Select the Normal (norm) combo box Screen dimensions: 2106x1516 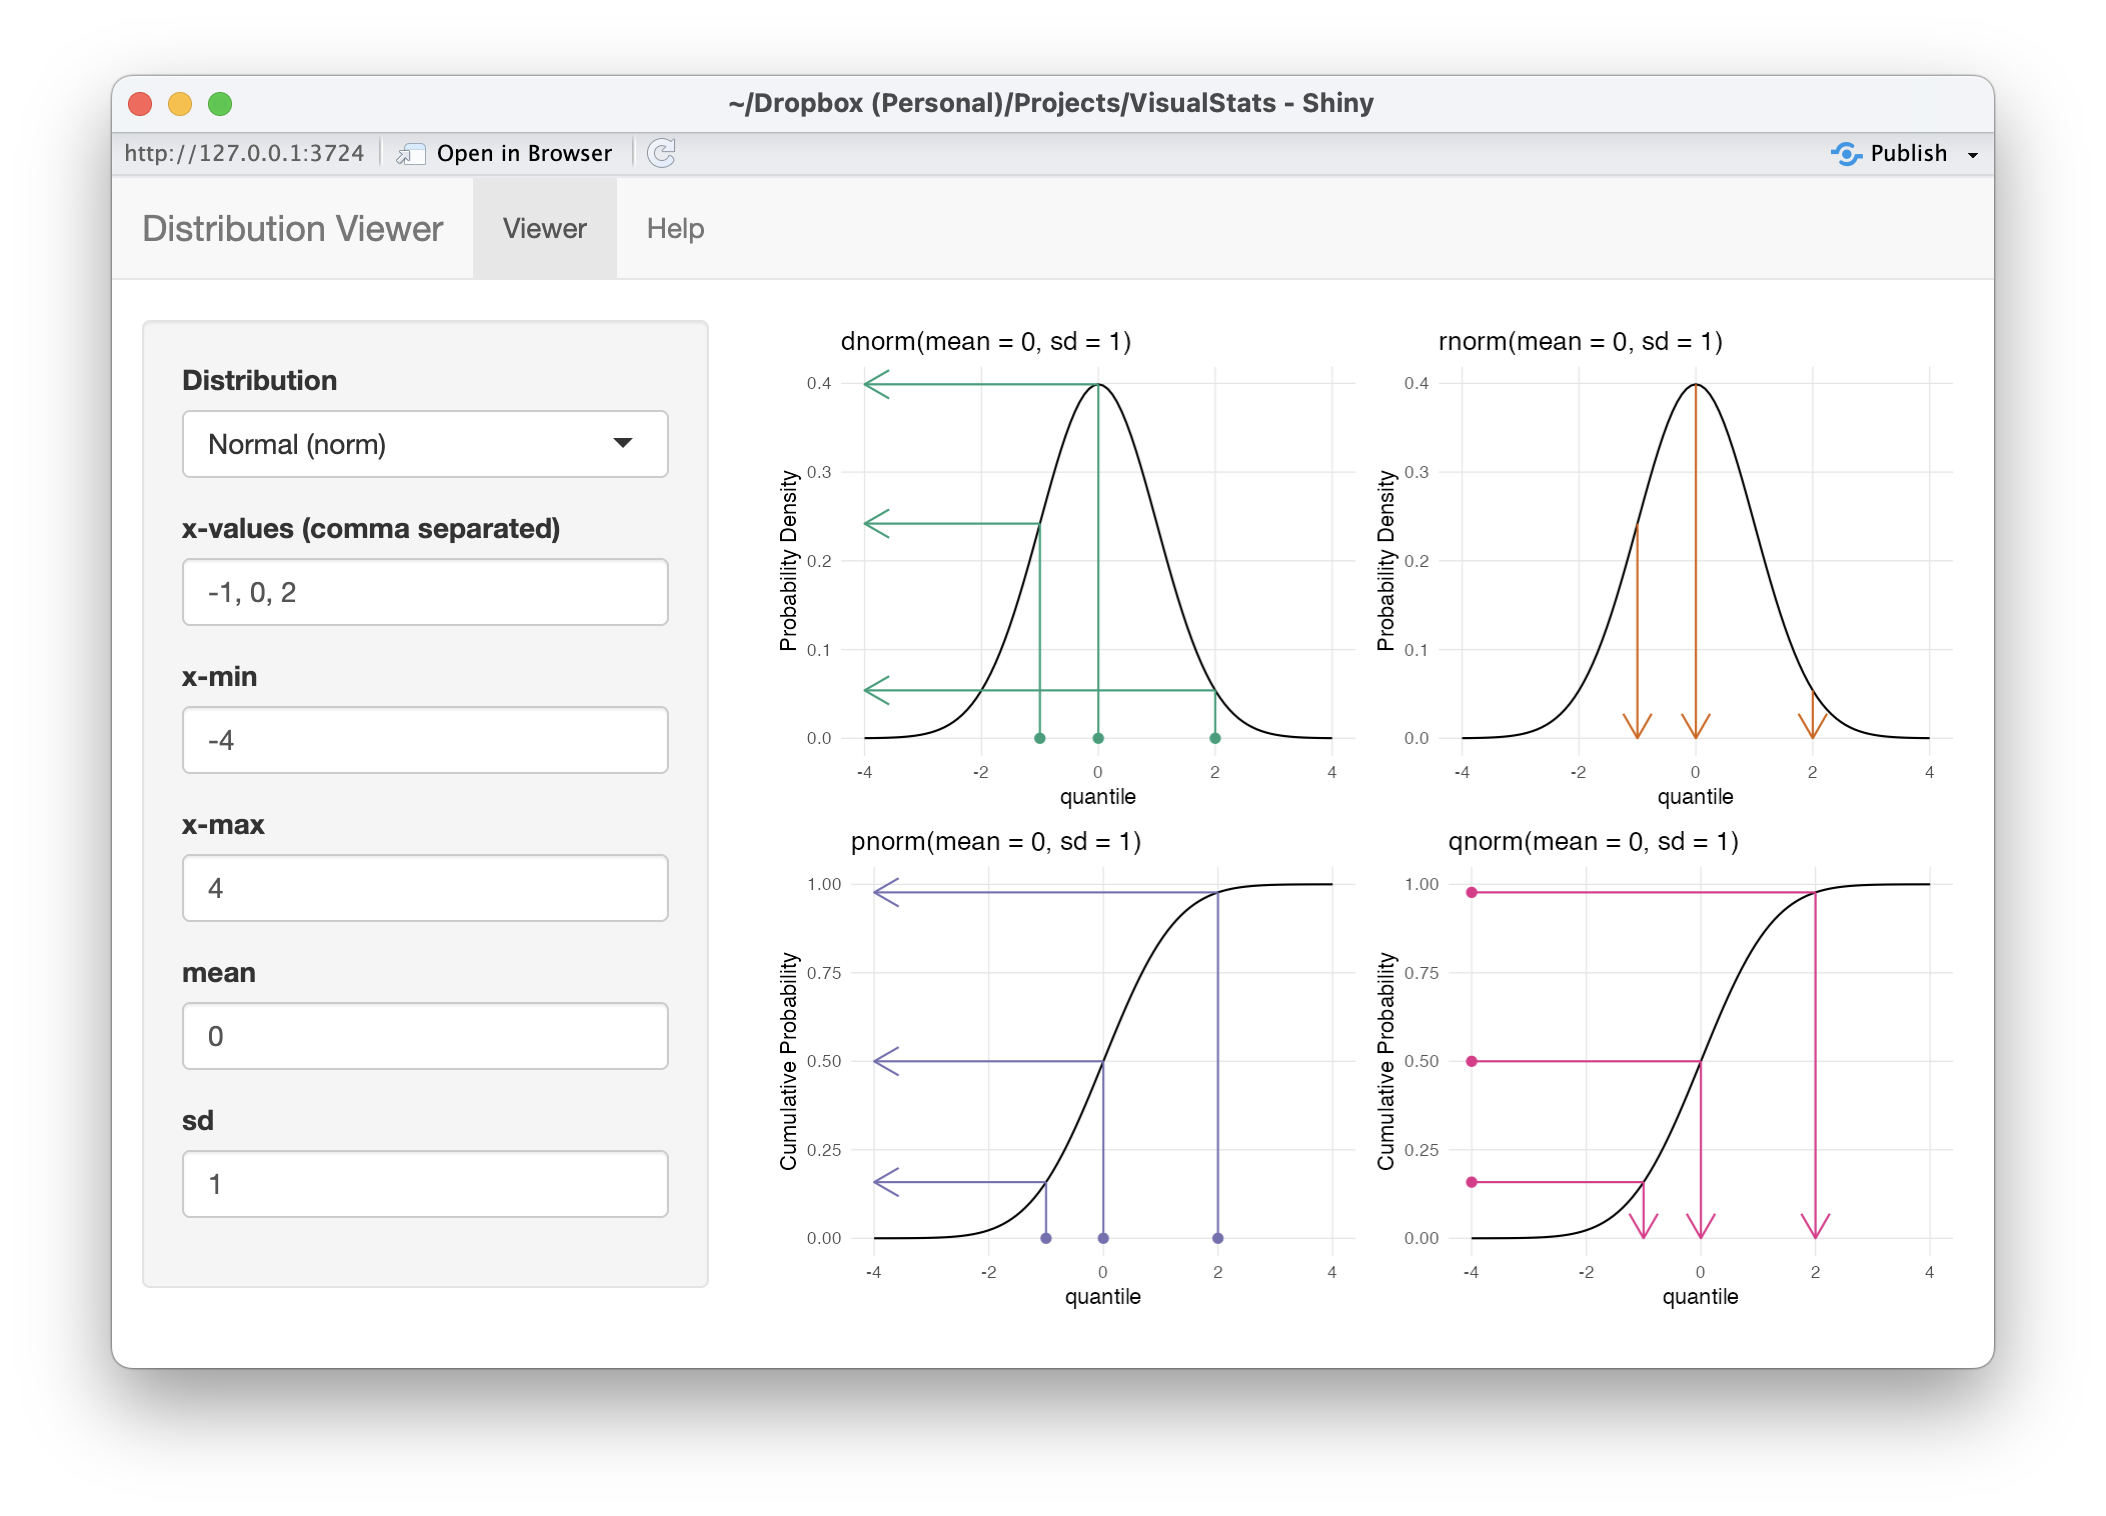point(400,444)
